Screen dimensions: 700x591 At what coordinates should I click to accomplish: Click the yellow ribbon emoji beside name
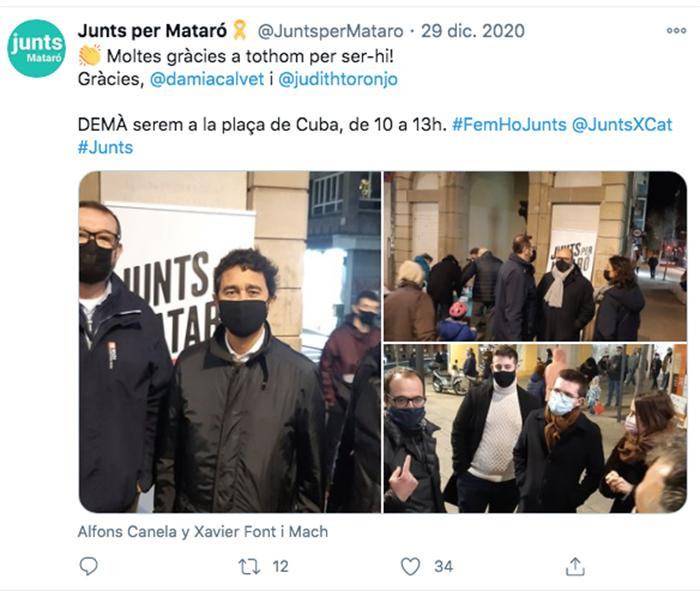240,30
